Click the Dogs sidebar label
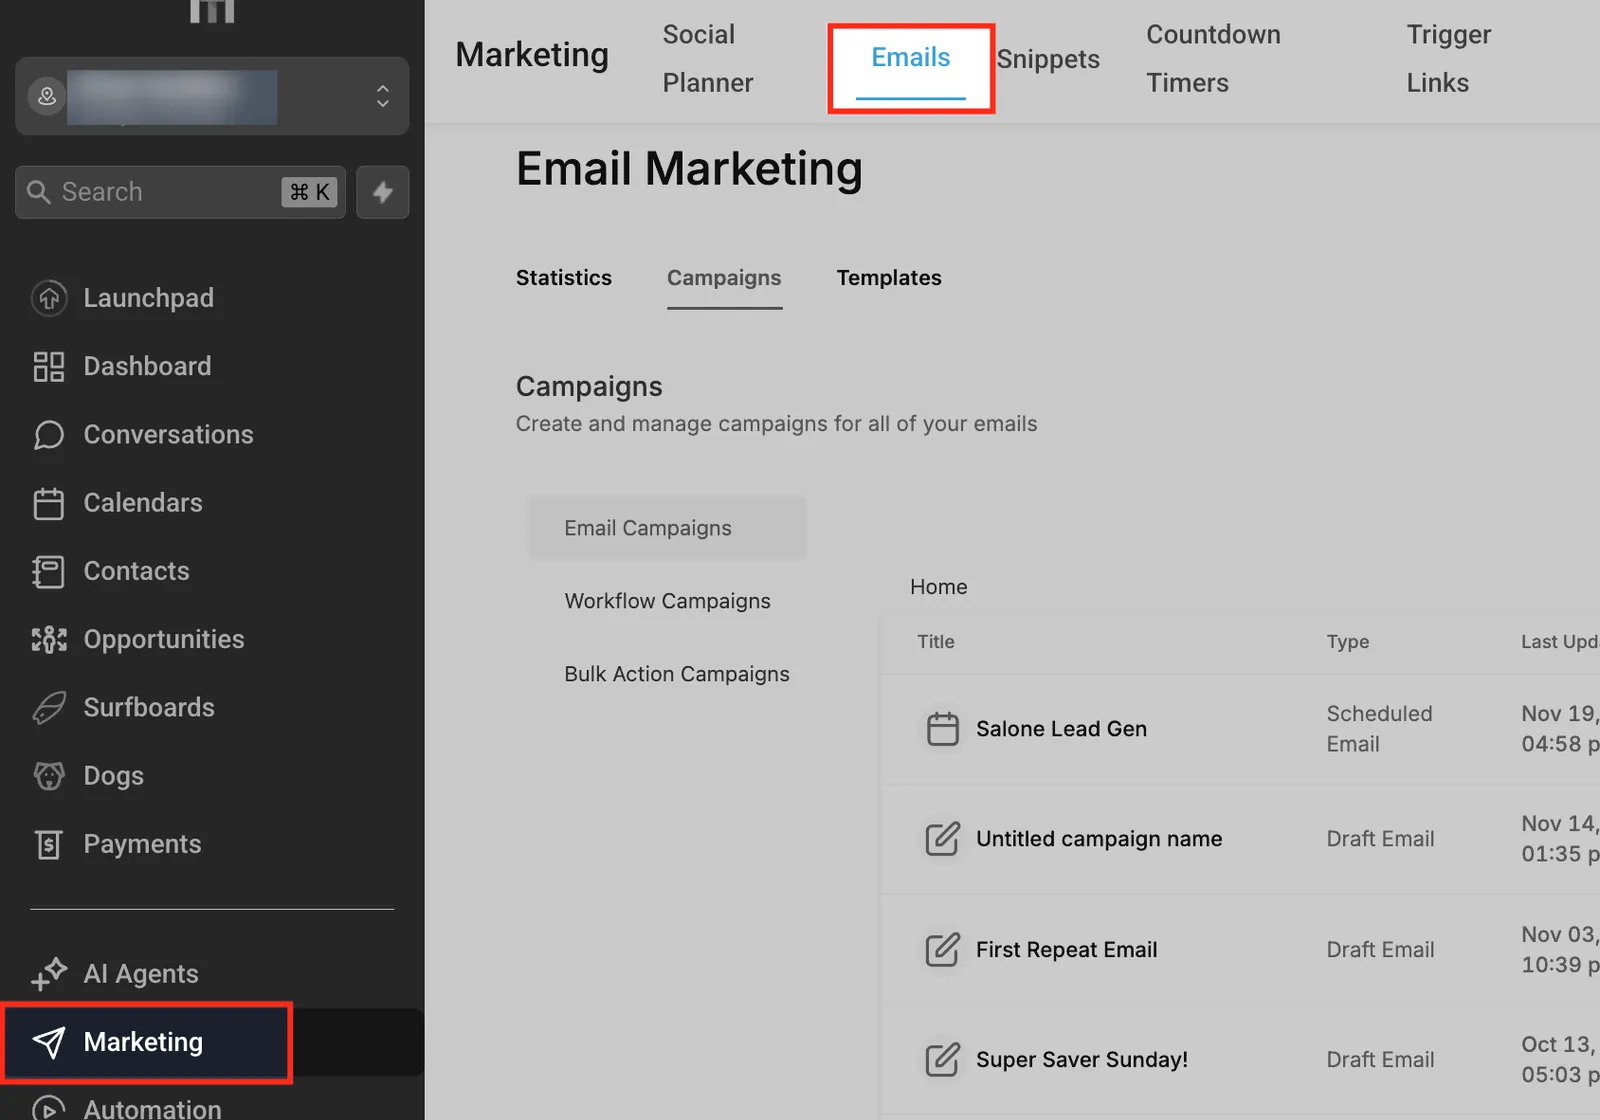Screen dimensions: 1600x1120 click(x=113, y=776)
